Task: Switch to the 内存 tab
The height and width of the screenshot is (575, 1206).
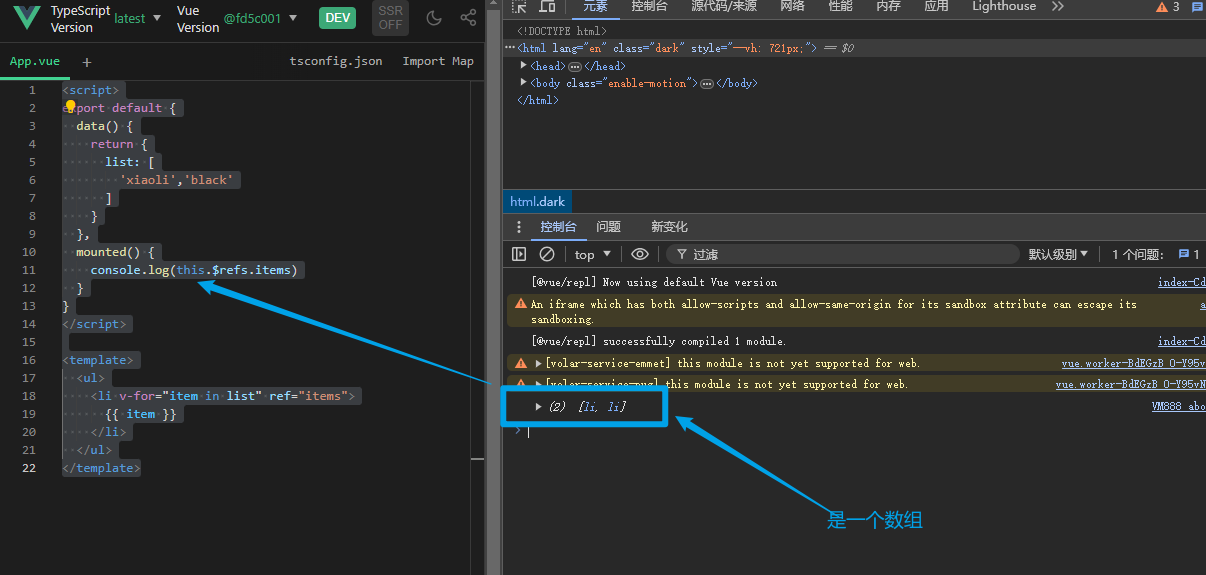Action: click(888, 6)
